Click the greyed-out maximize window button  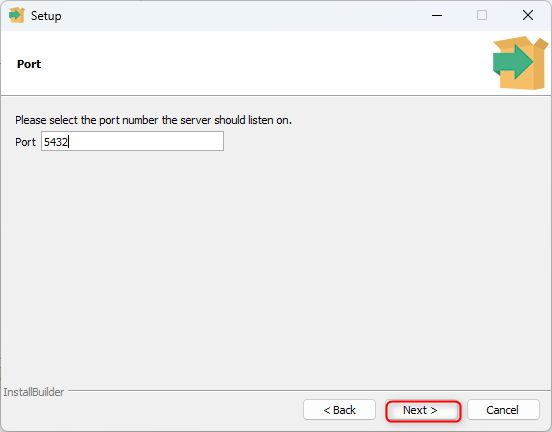click(x=482, y=15)
